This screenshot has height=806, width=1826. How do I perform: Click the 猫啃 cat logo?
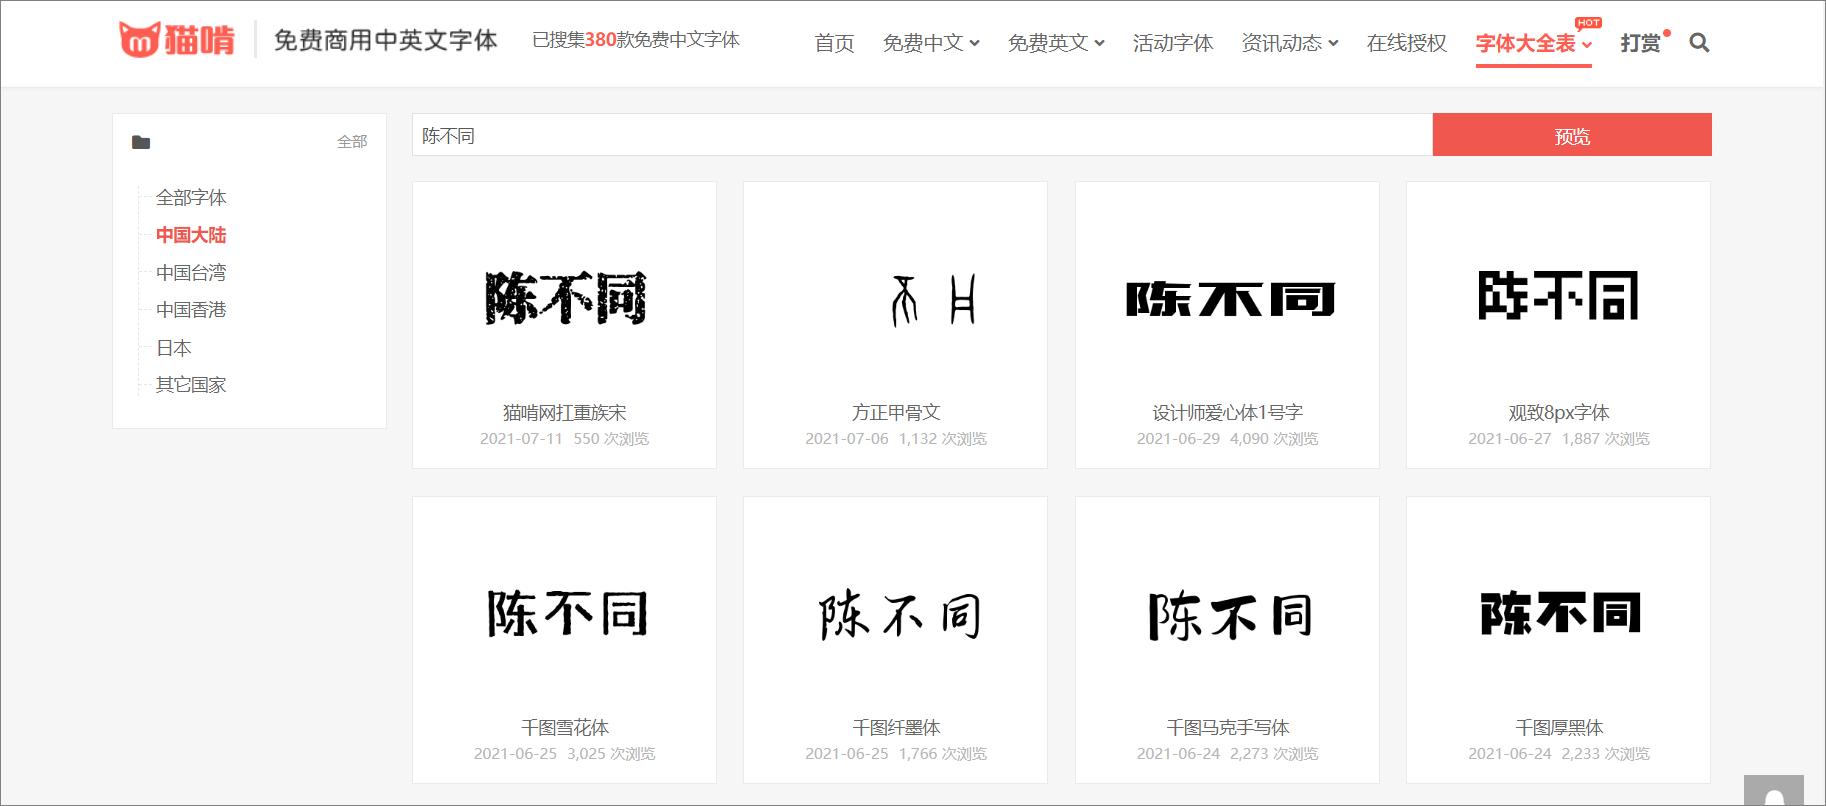pos(177,40)
